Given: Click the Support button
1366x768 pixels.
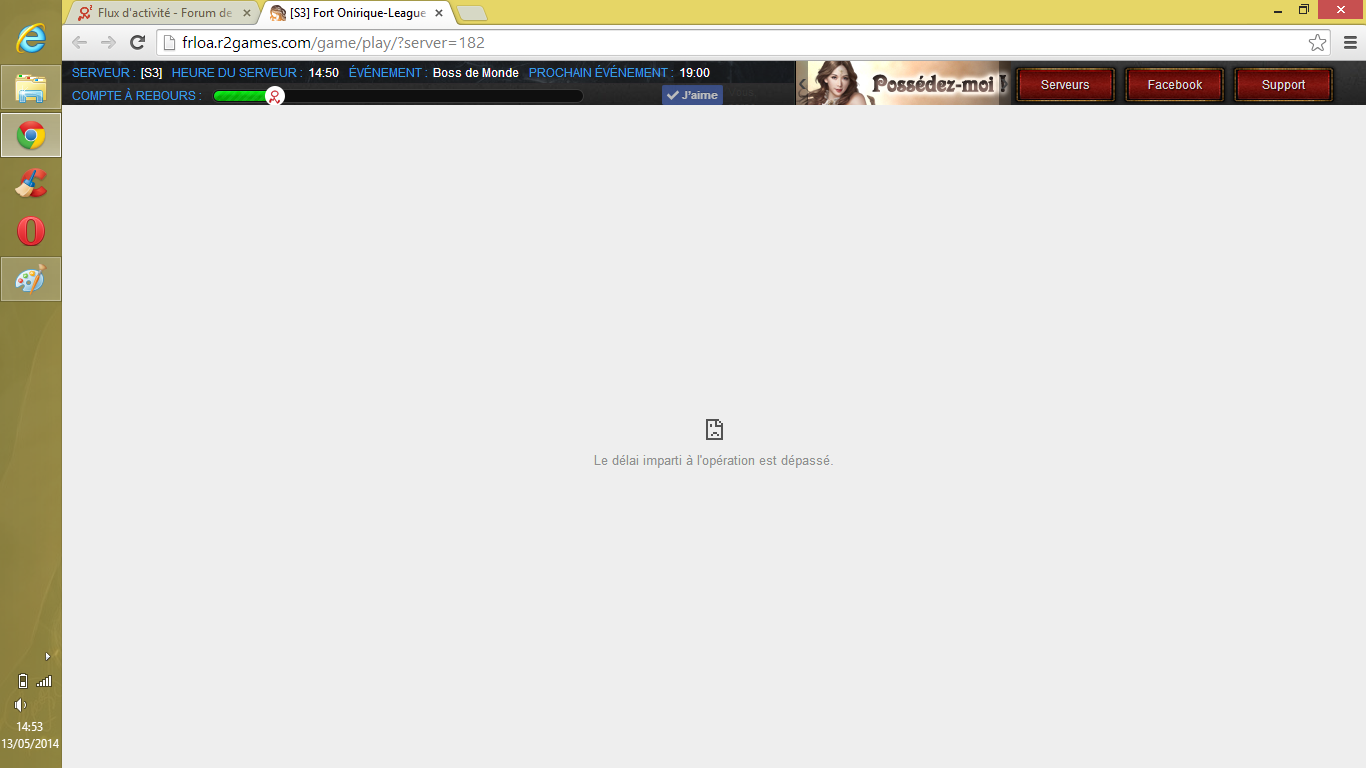Looking at the screenshot, I should click(1283, 85).
